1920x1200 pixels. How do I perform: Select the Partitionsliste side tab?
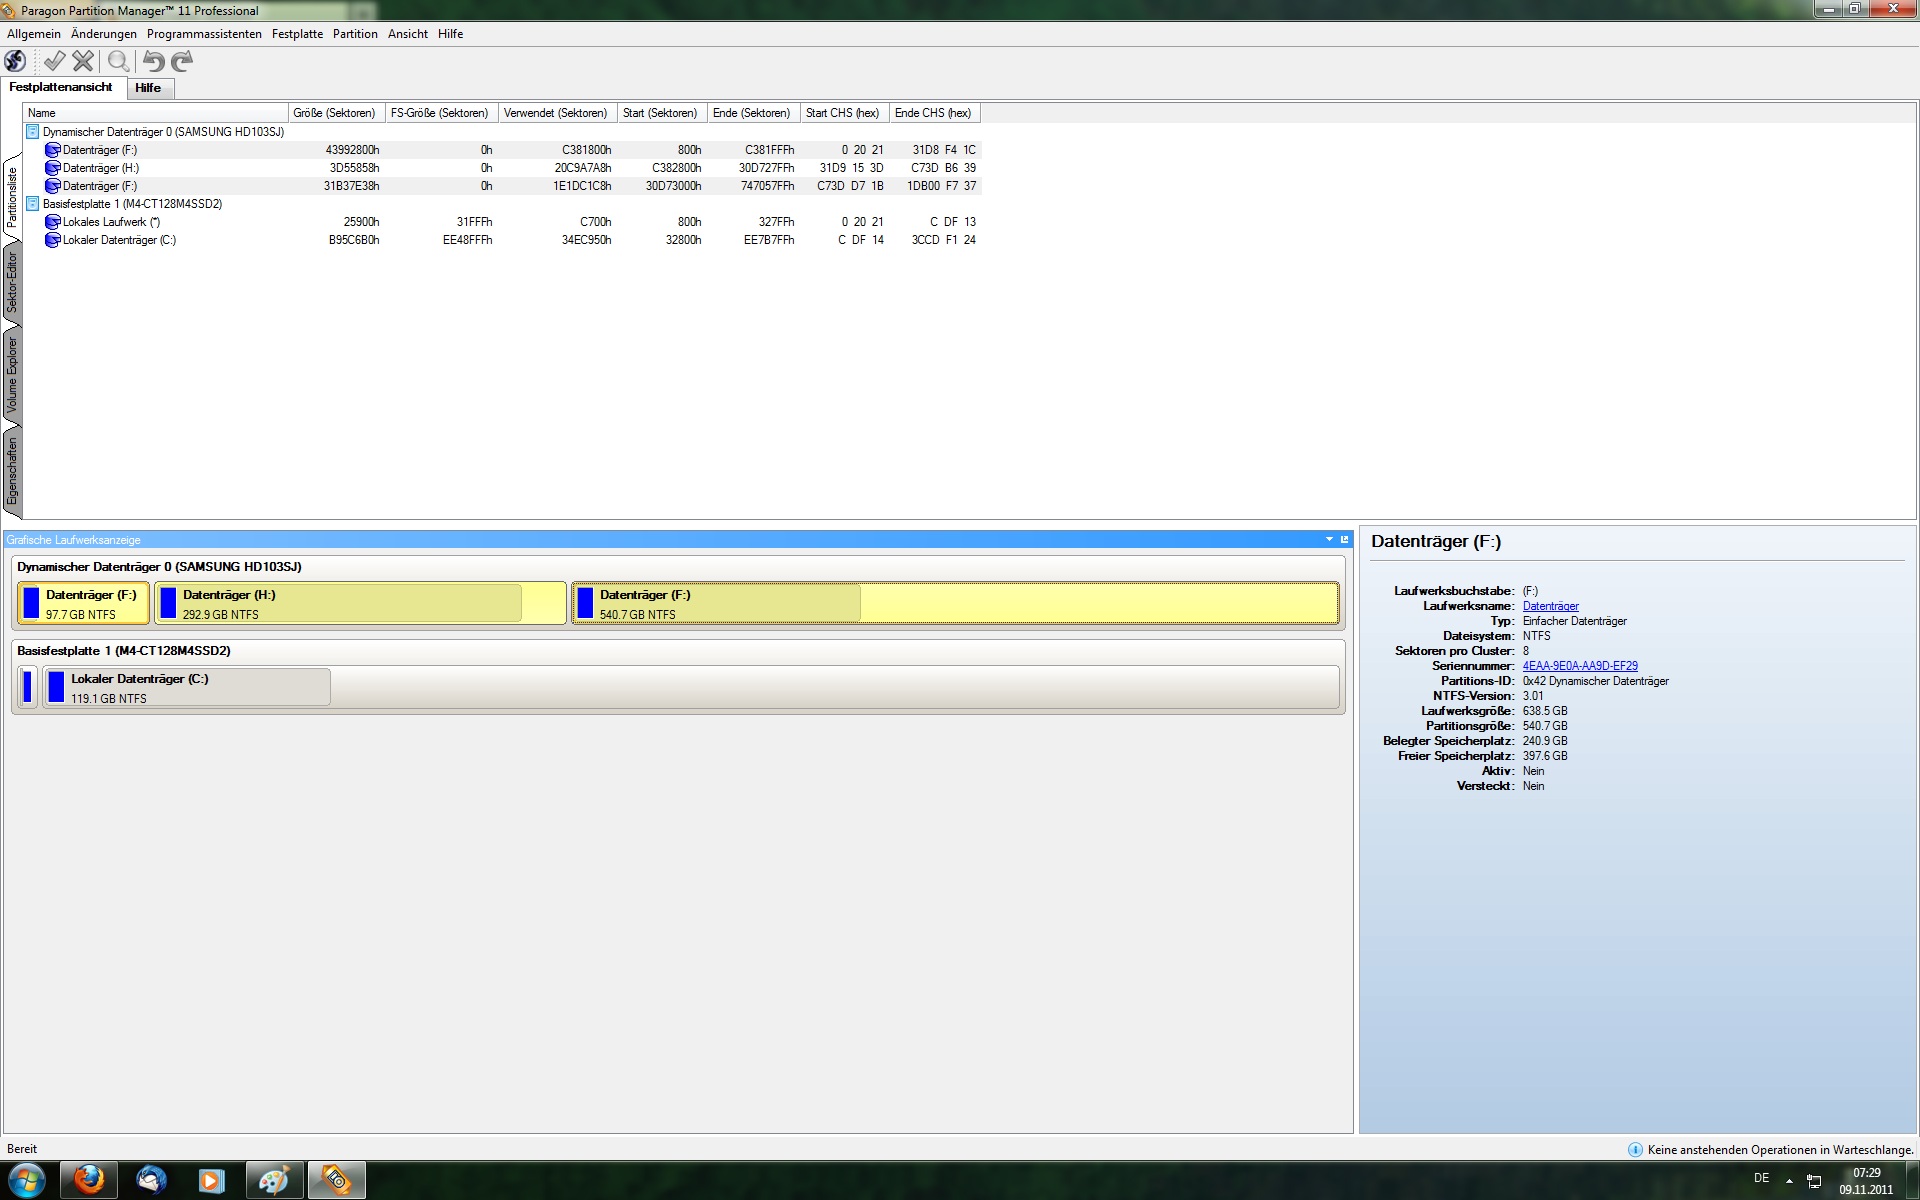(12, 197)
